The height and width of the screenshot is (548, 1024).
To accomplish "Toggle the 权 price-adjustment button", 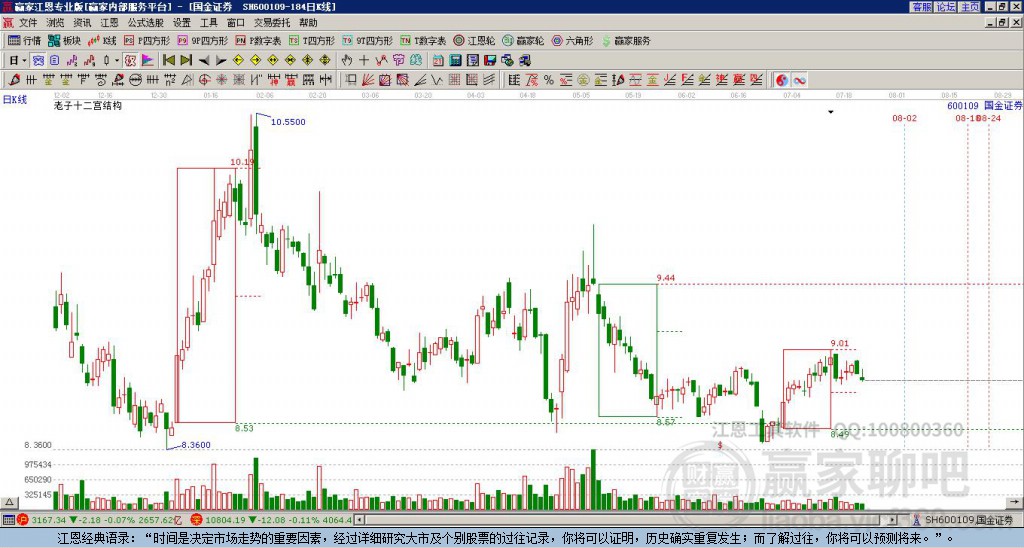I will [x=130, y=61].
